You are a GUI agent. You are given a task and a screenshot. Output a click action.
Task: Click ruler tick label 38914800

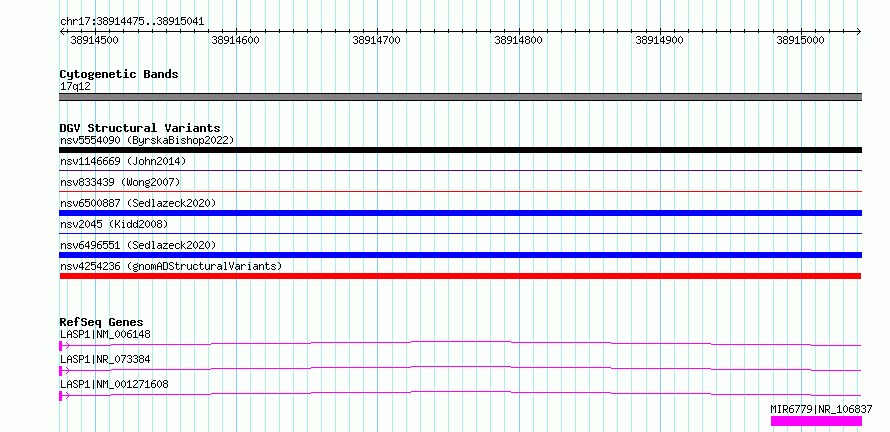(x=518, y=40)
